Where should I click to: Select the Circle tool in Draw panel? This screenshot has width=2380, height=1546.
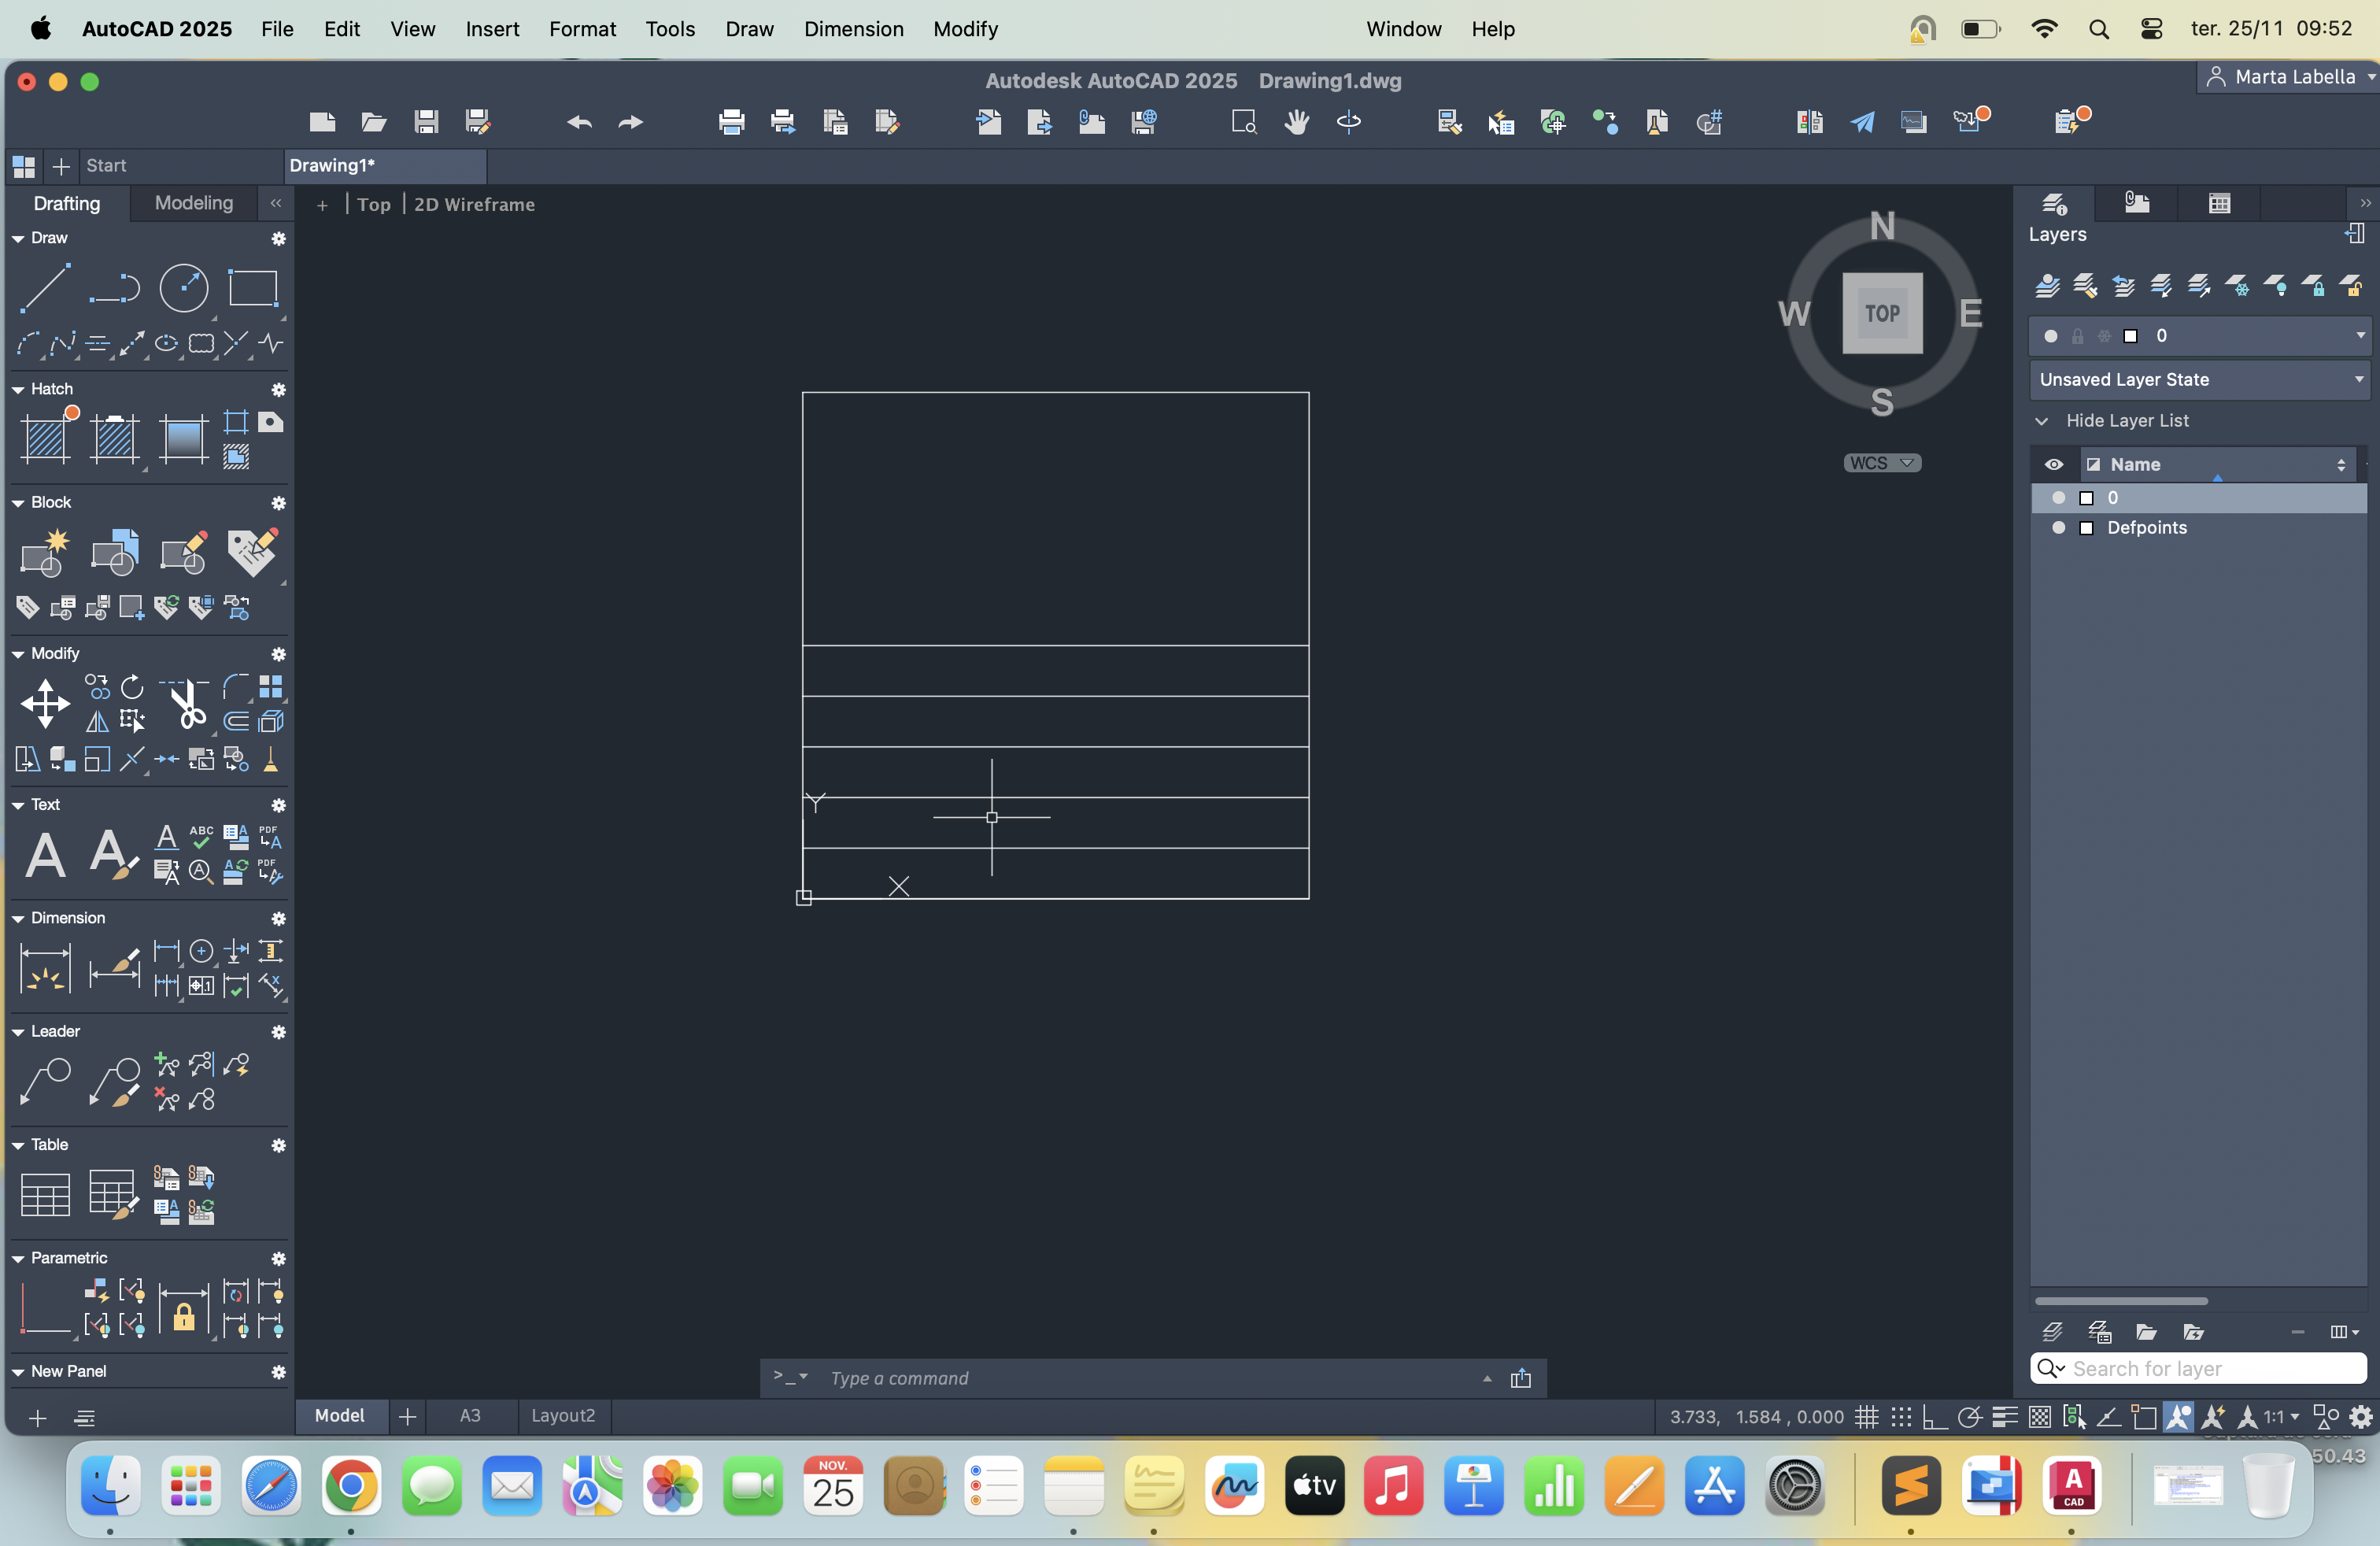pyautogui.click(x=184, y=288)
